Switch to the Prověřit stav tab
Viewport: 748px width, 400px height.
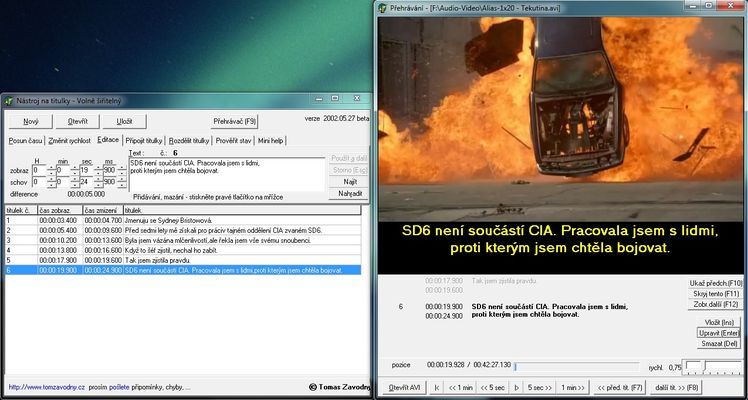(233, 141)
